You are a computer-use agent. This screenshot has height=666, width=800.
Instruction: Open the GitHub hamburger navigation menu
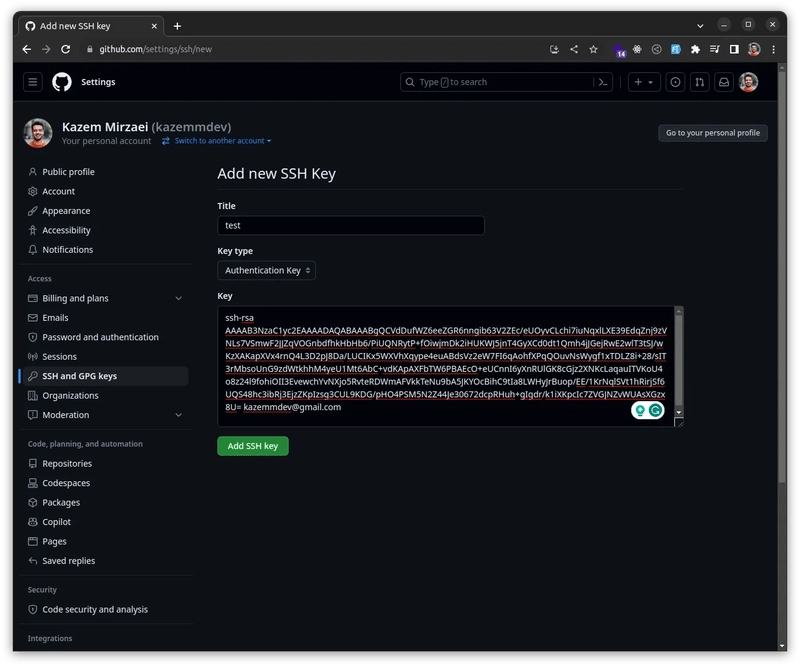coord(33,82)
